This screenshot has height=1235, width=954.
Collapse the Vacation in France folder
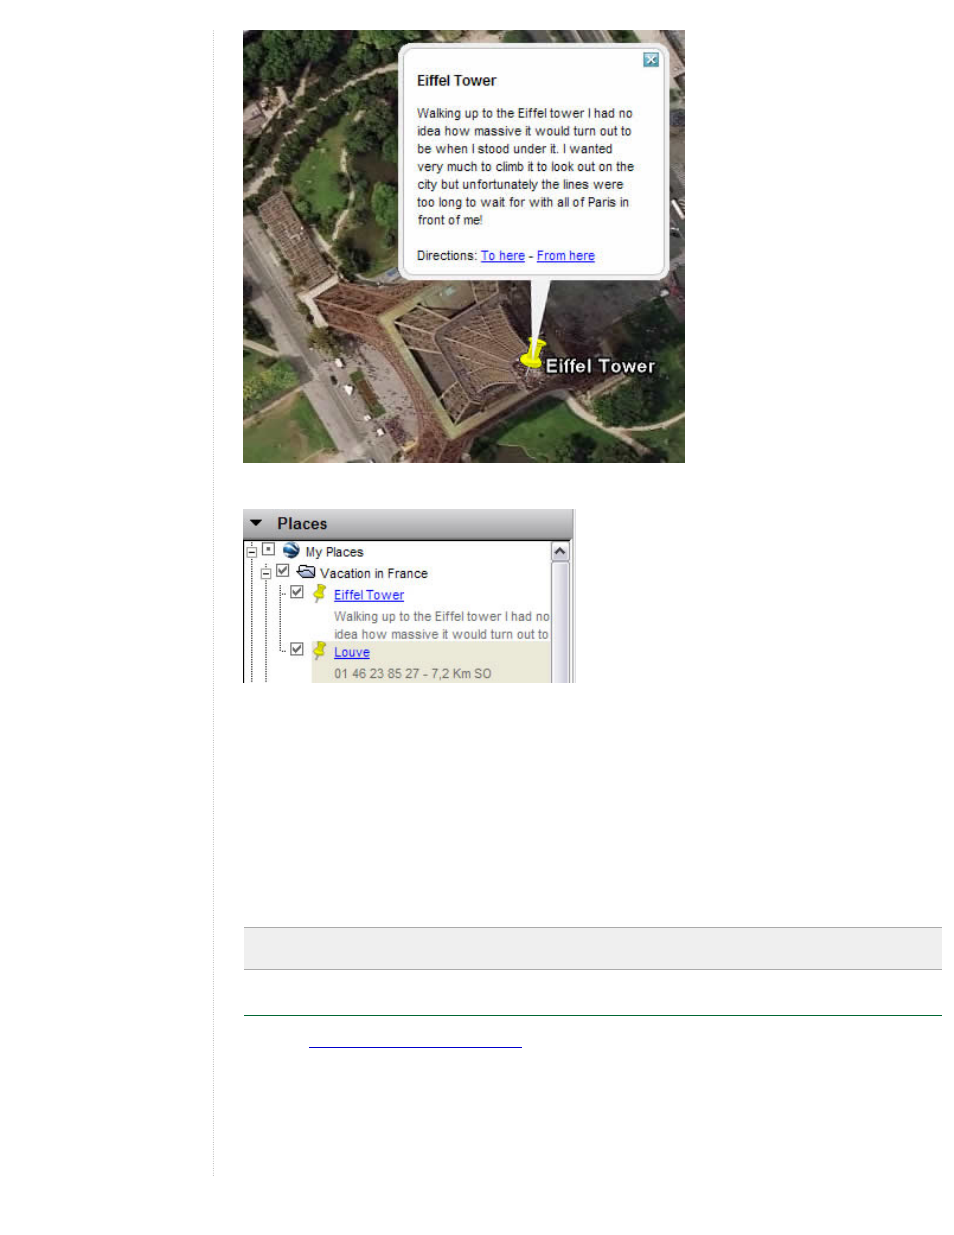(x=266, y=573)
